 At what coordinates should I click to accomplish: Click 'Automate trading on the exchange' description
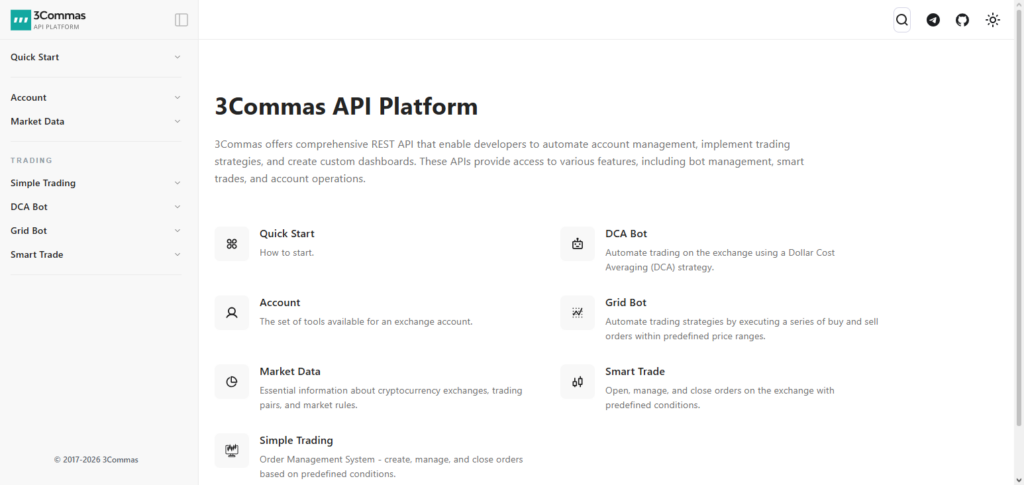click(x=720, y=260)
